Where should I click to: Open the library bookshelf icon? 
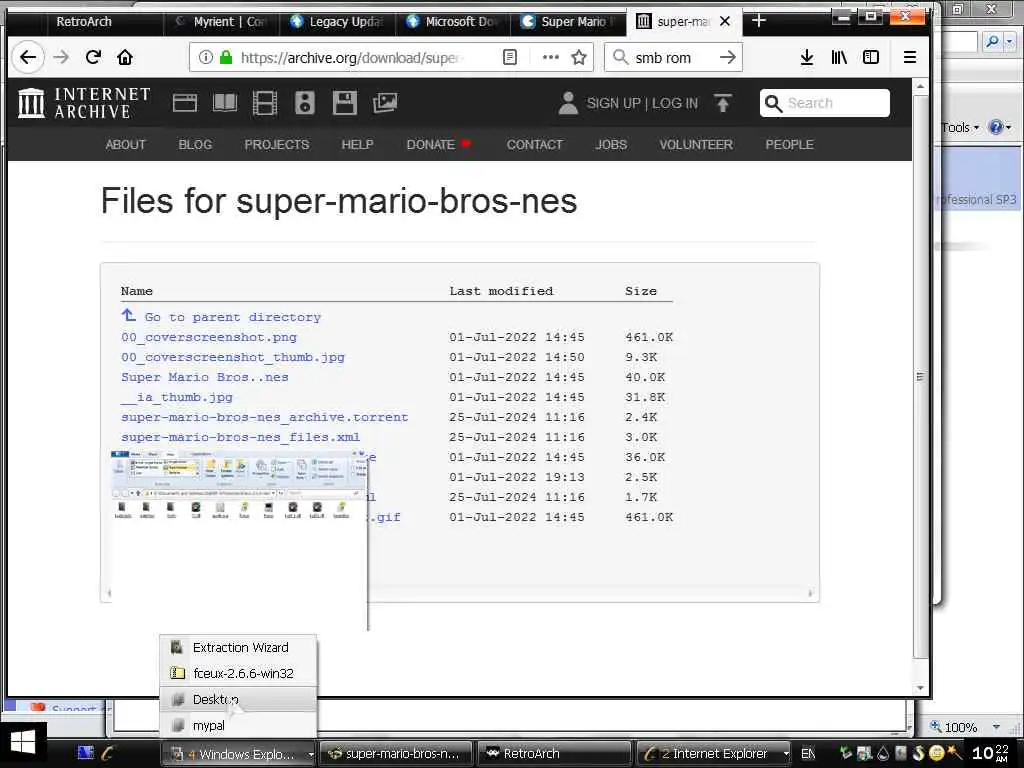pos(839,57)
